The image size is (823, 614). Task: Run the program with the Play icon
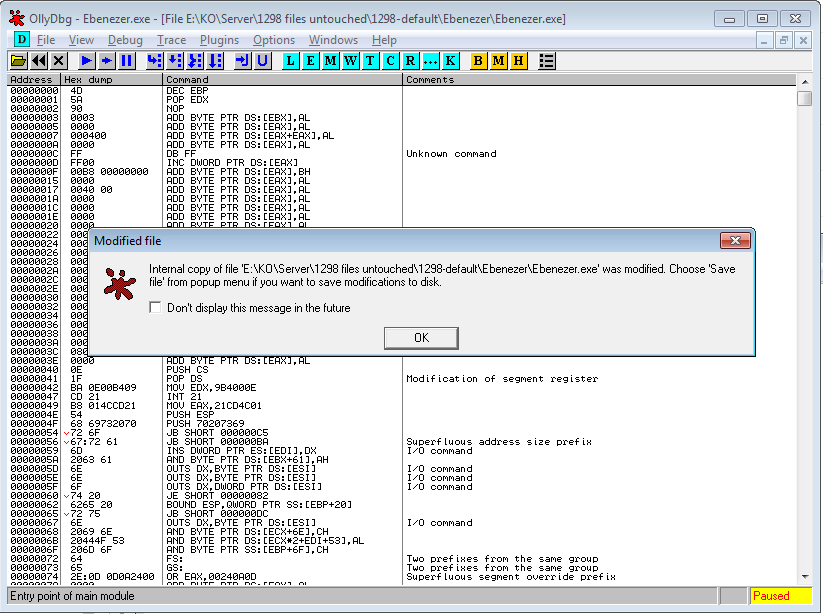point(87,61)
